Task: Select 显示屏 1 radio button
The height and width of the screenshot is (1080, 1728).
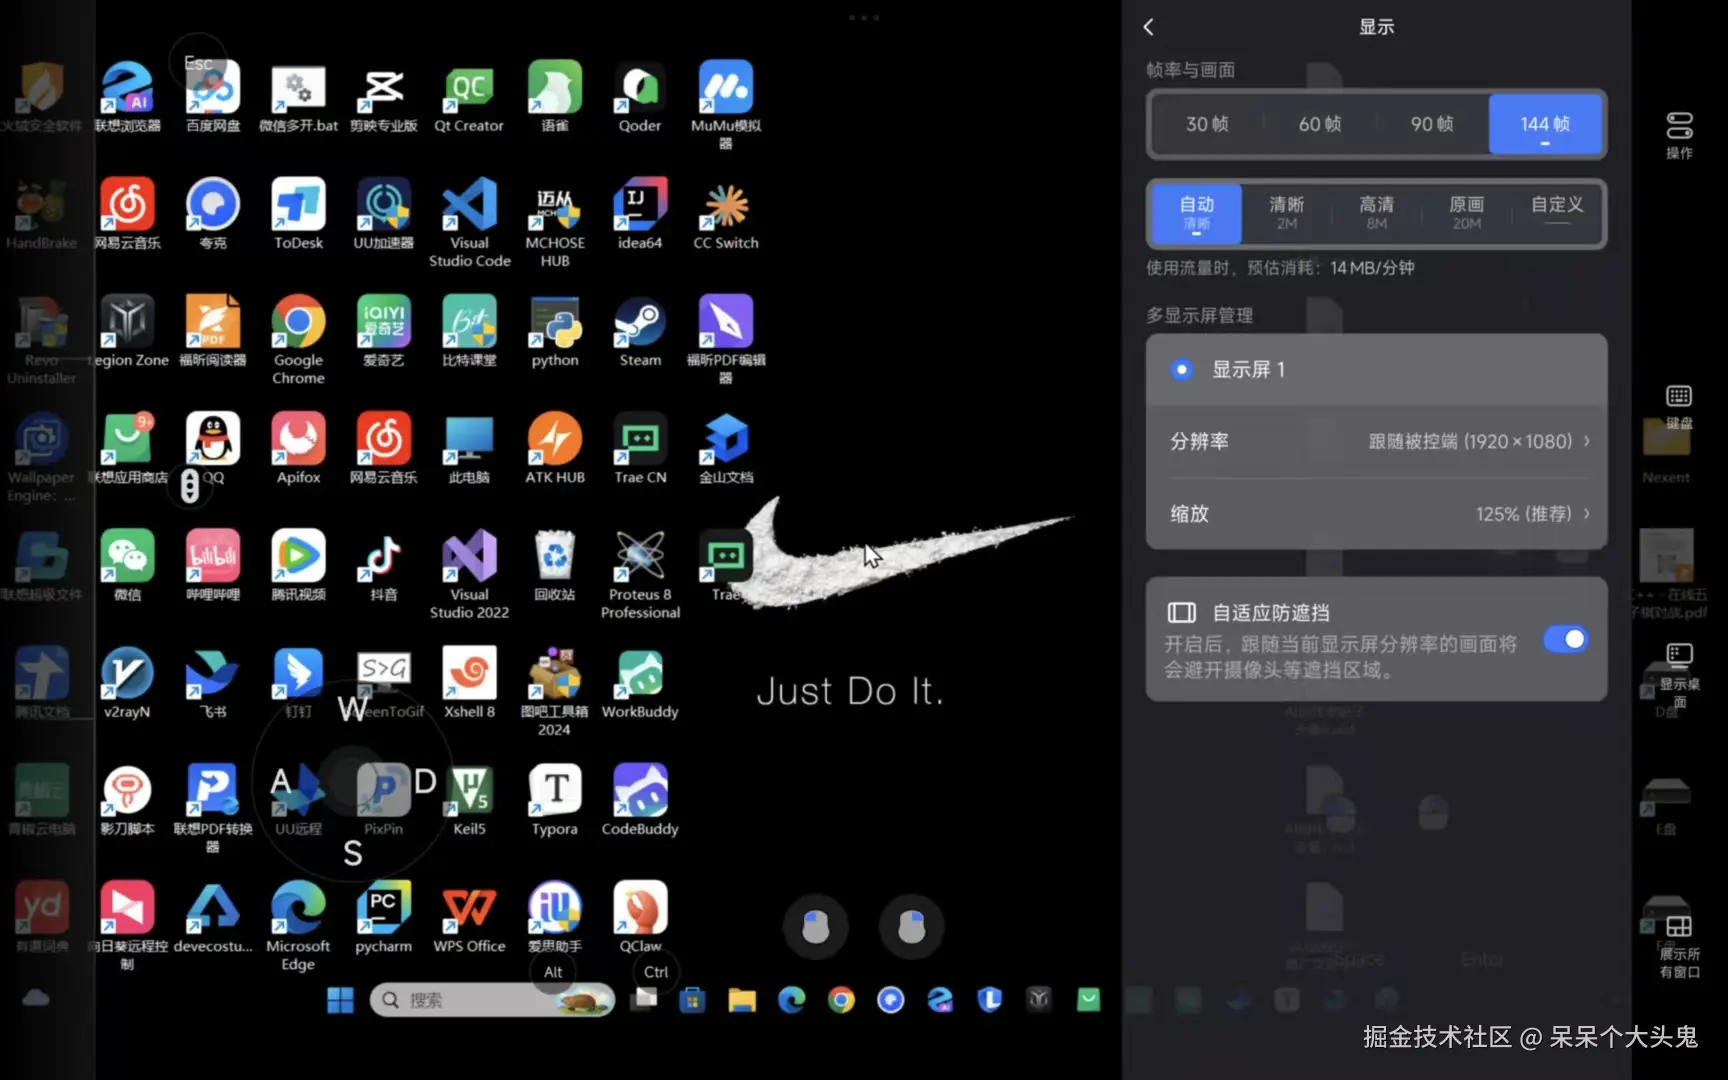Action: pyautogui.click(x=1181, y=369)
